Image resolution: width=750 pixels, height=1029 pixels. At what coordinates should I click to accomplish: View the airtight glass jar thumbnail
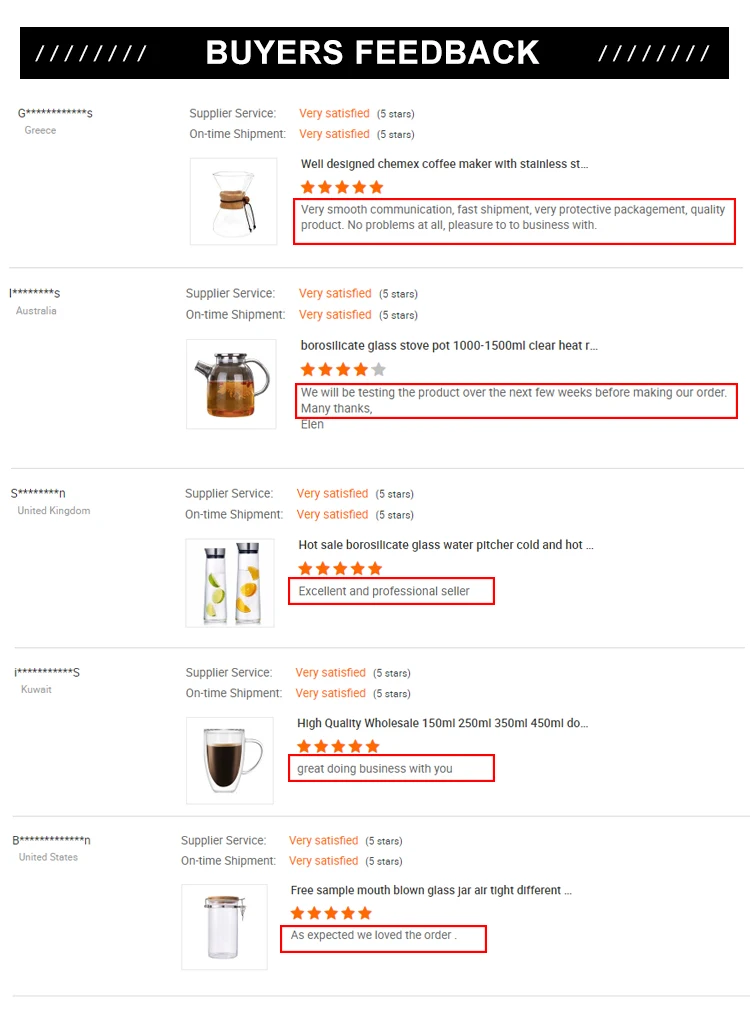[x=224, y=926]
